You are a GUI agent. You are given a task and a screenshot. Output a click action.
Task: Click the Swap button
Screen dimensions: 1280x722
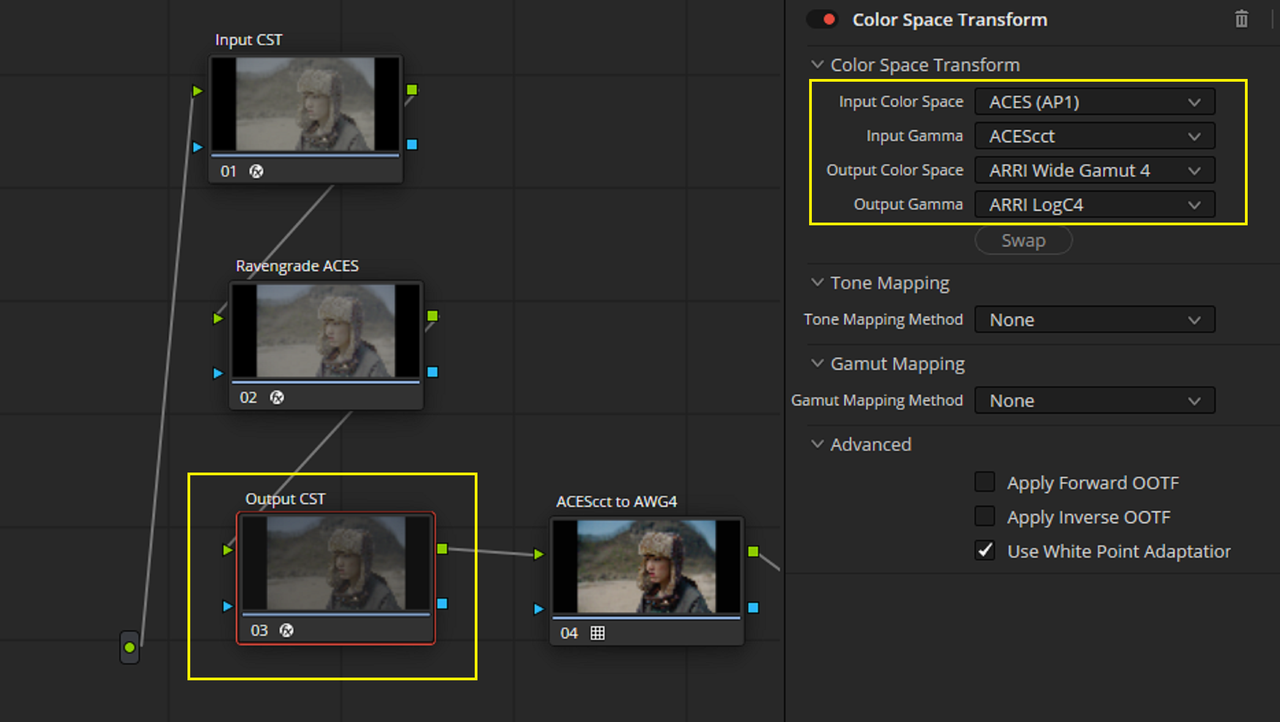[x=1023, y=241]
